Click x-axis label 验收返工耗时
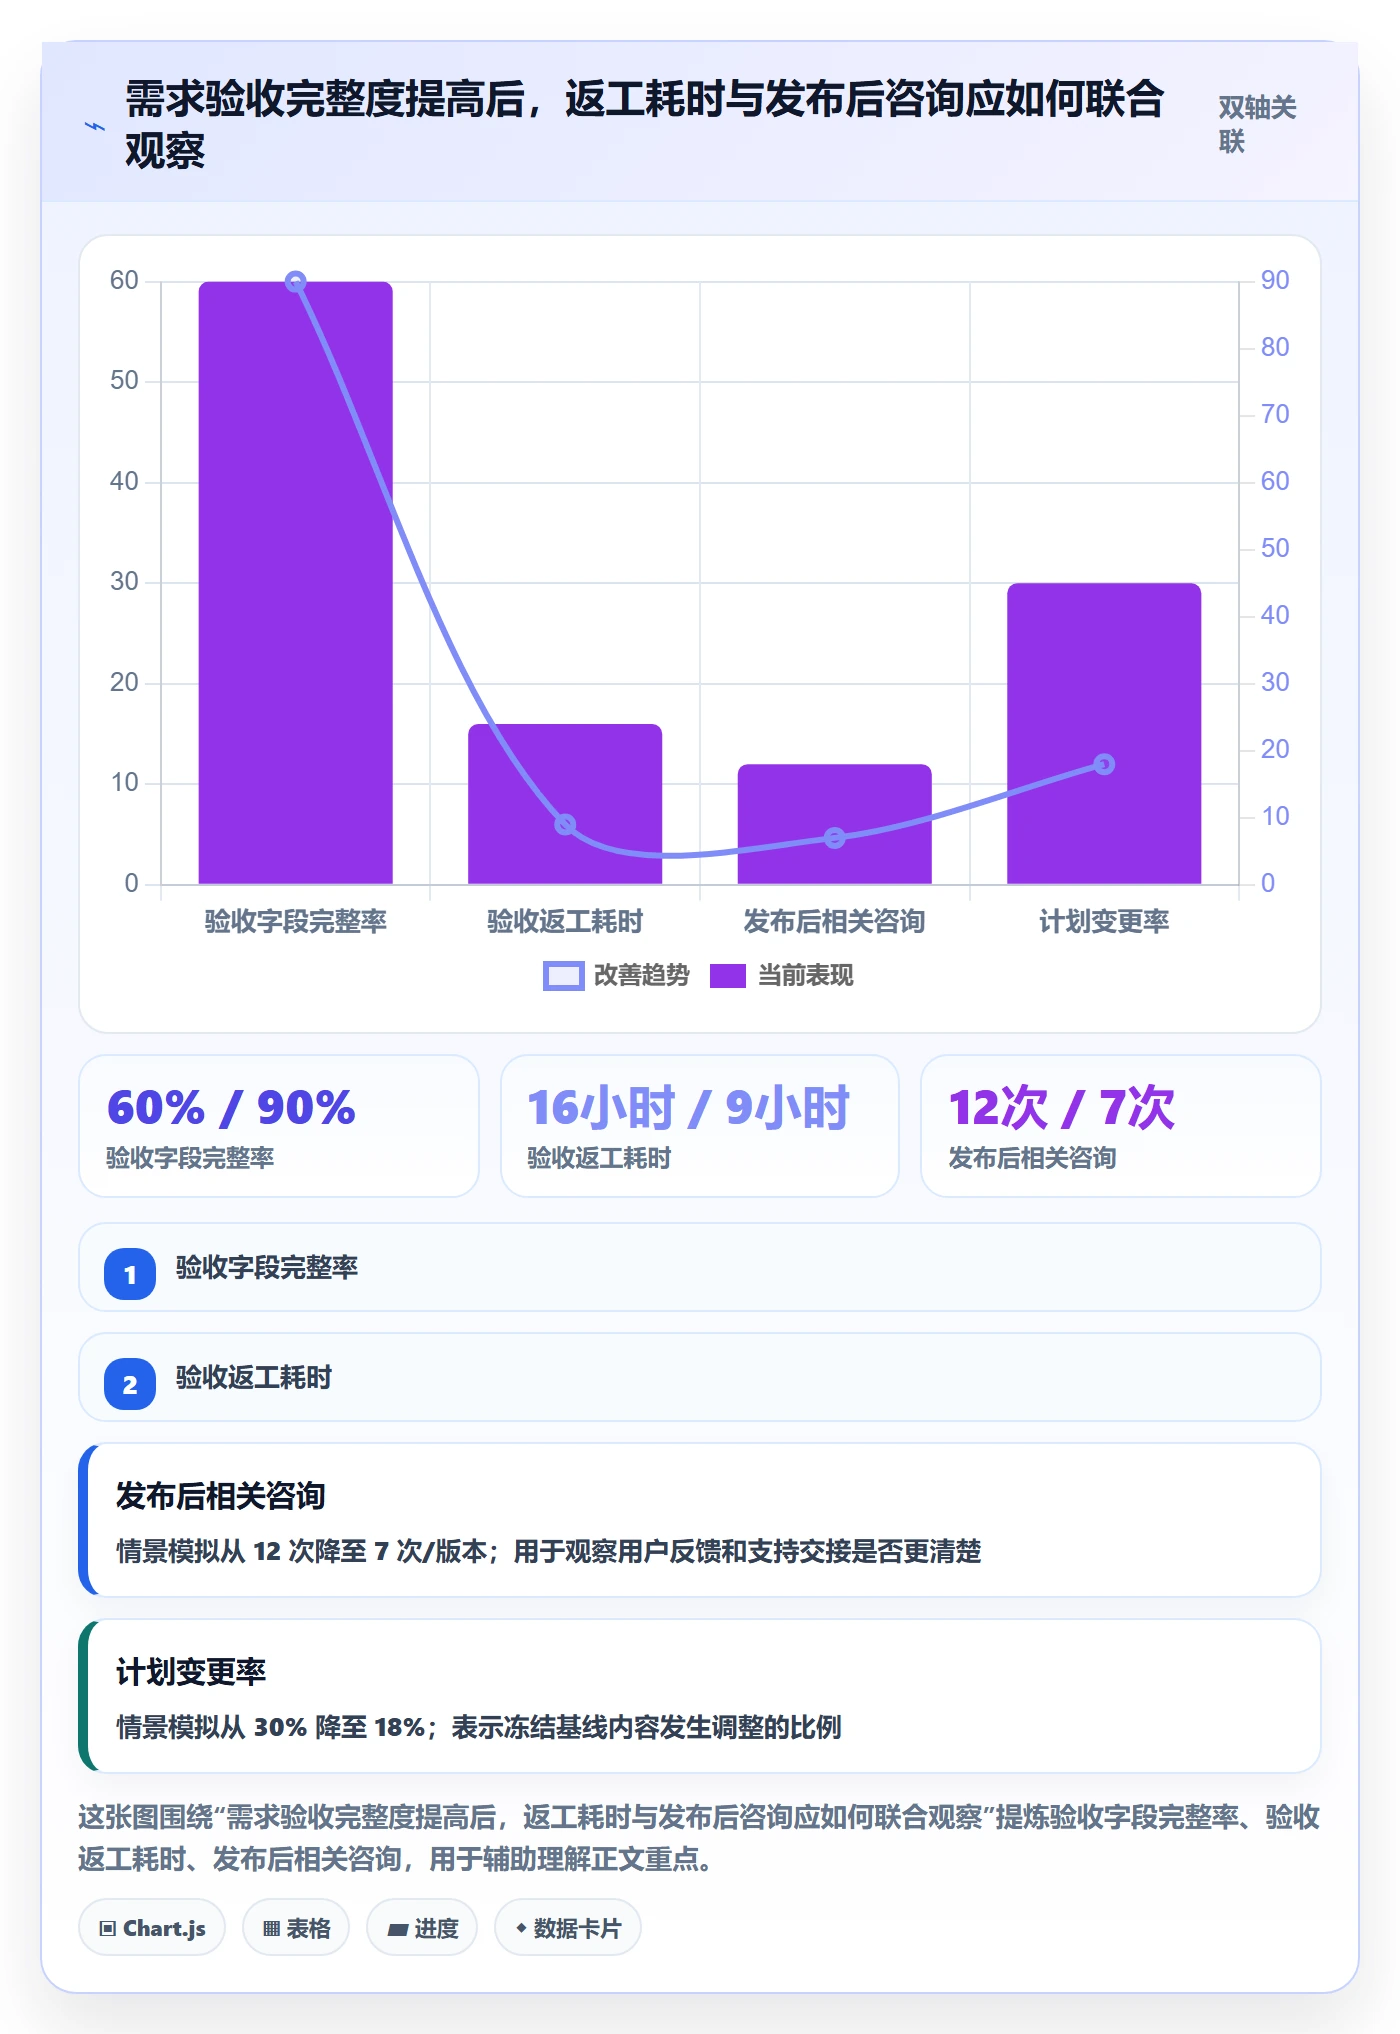 pos(565,921)
